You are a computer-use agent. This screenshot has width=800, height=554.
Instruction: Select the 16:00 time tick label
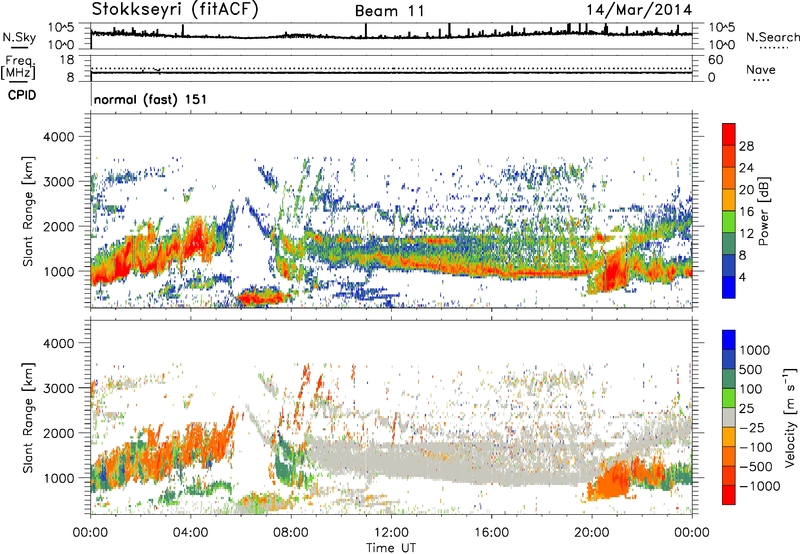pos(492,533)
